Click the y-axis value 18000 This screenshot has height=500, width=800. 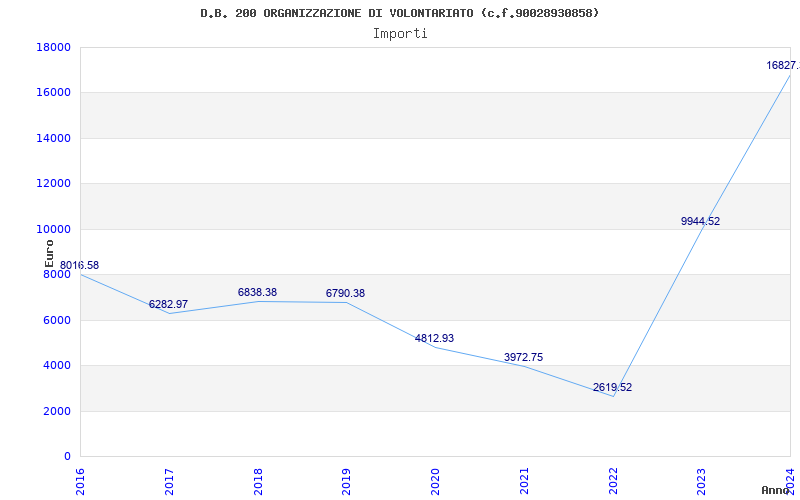coord(54,47)
